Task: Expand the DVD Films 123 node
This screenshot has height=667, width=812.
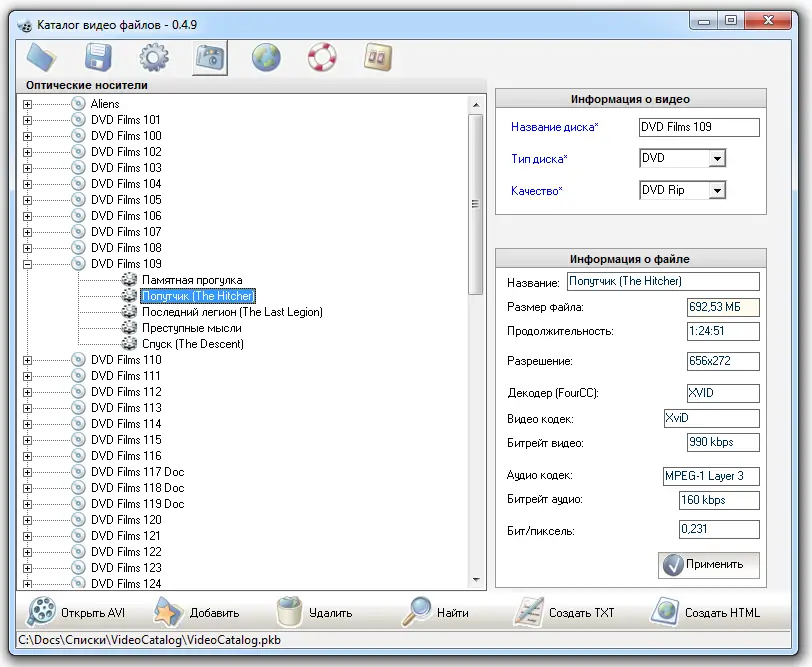Action: pos(27,568)
